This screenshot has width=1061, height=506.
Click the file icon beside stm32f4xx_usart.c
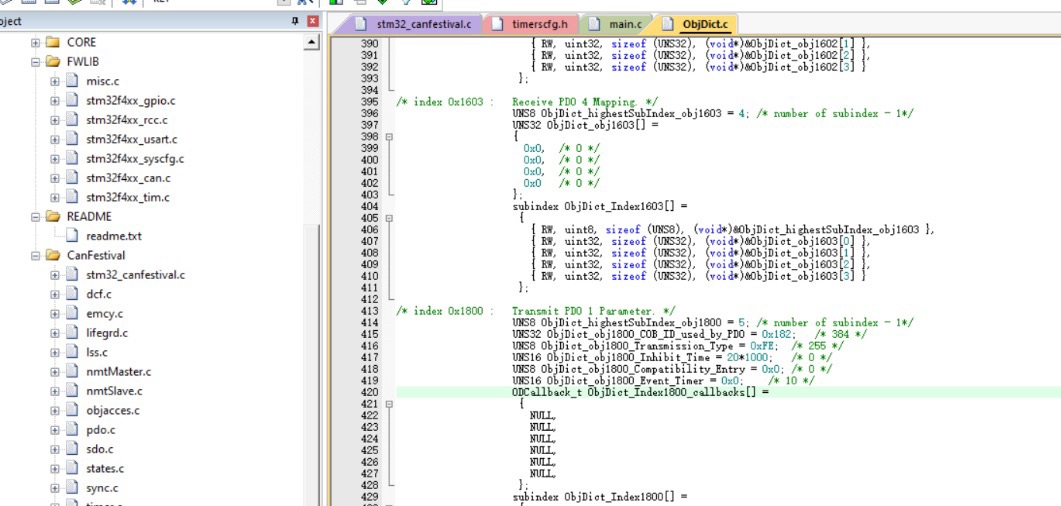72,139
